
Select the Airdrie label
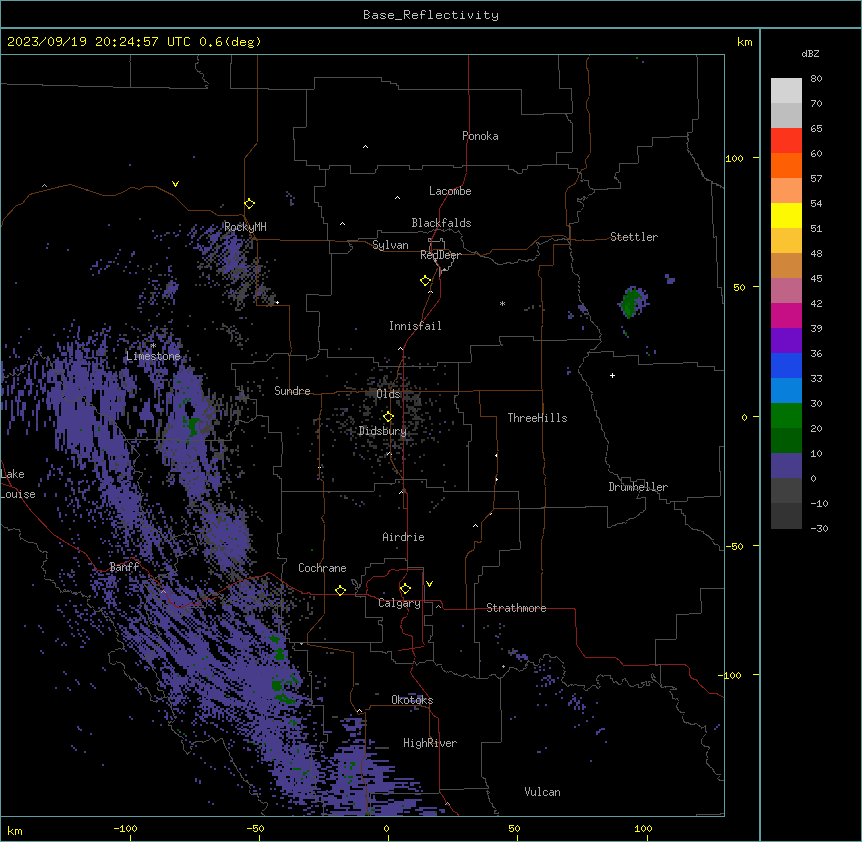404,537
